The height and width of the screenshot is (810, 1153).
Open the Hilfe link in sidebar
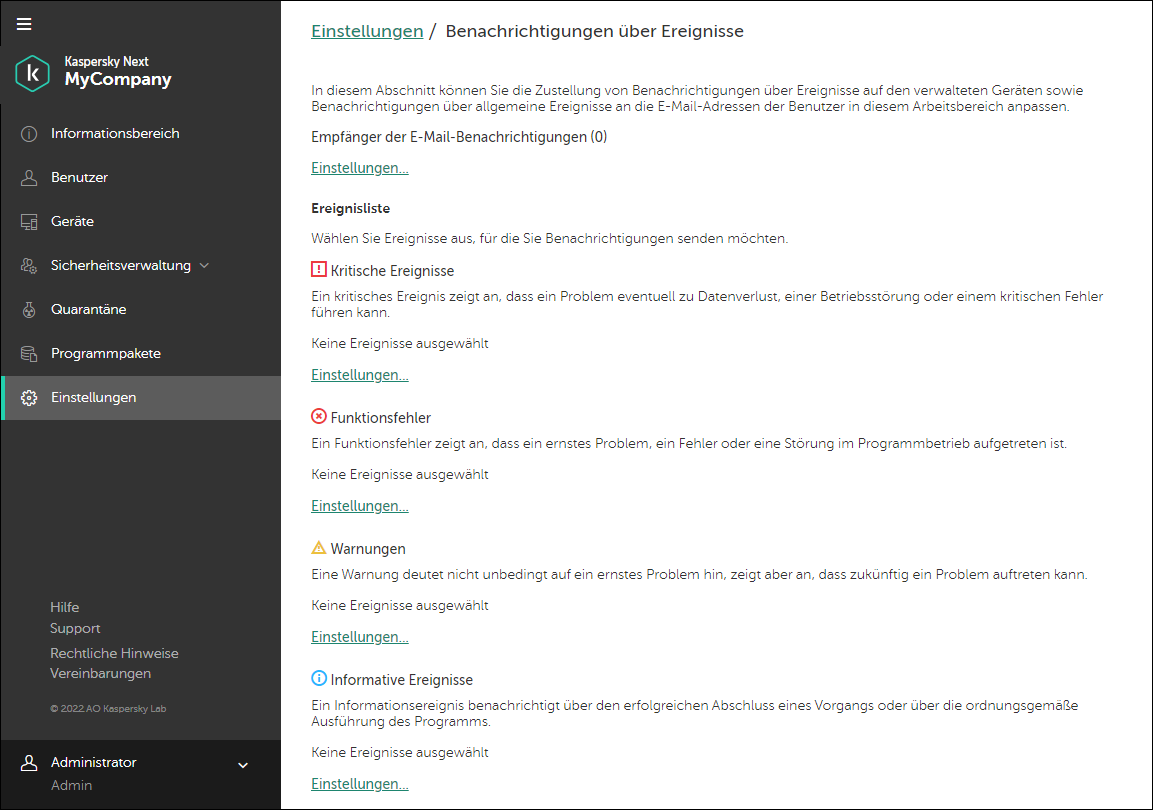tap(65, 607)
